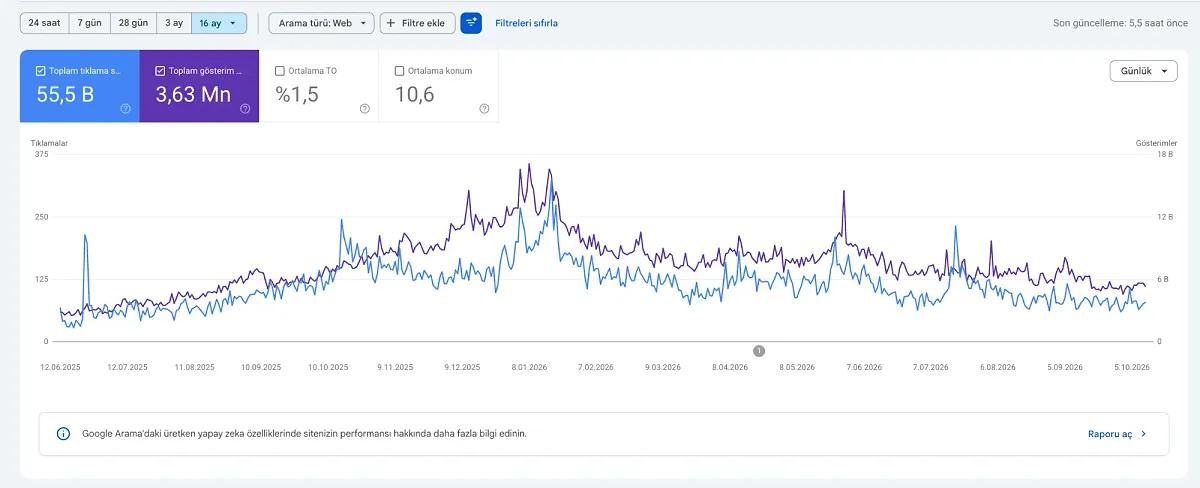Click the Google Arama üretken yapay zeka banner text
Image resolution: width=1200 pixels, height=488 pixels.
coord(304,434)
